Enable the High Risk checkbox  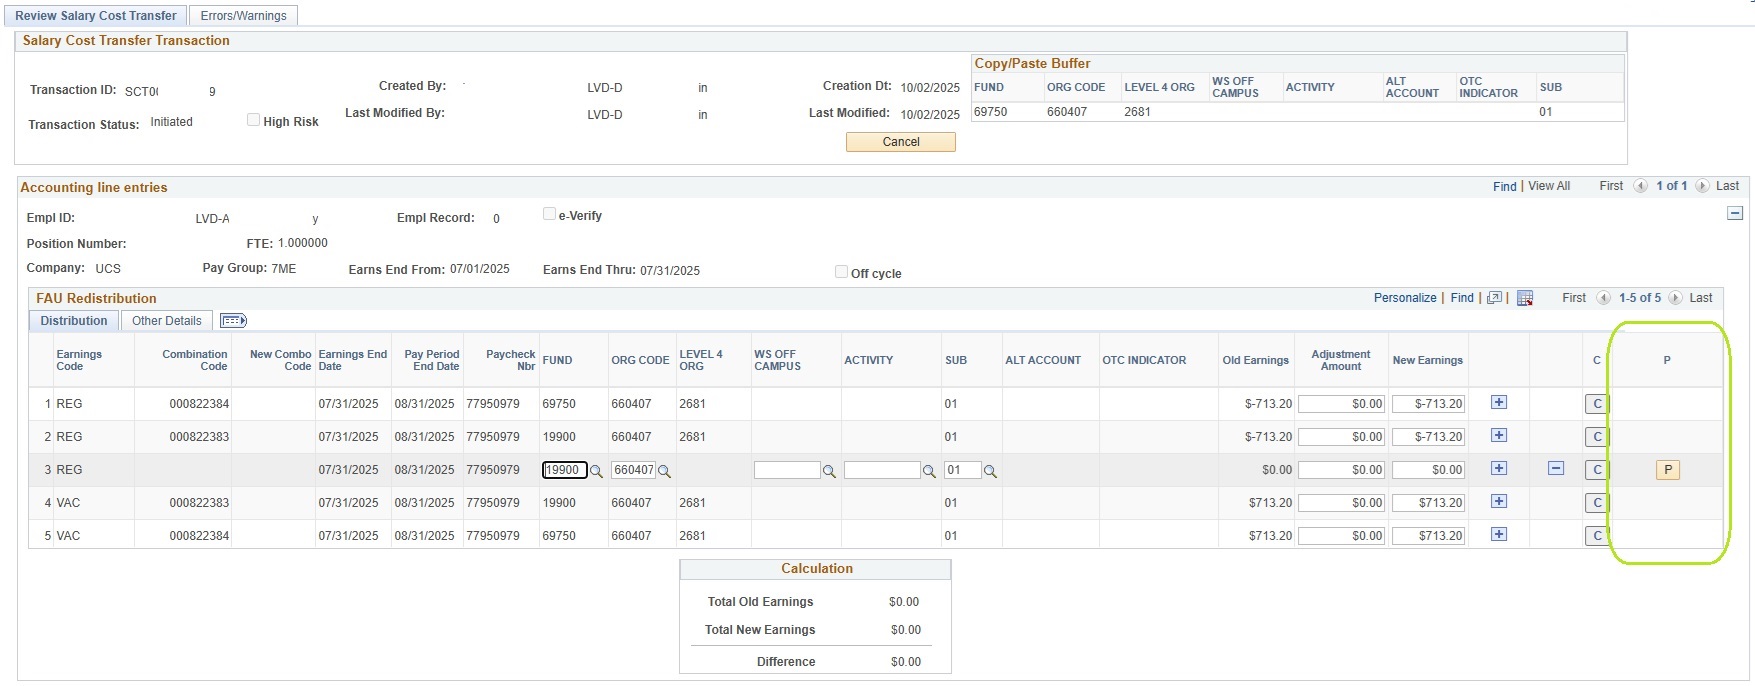point(253,120)
